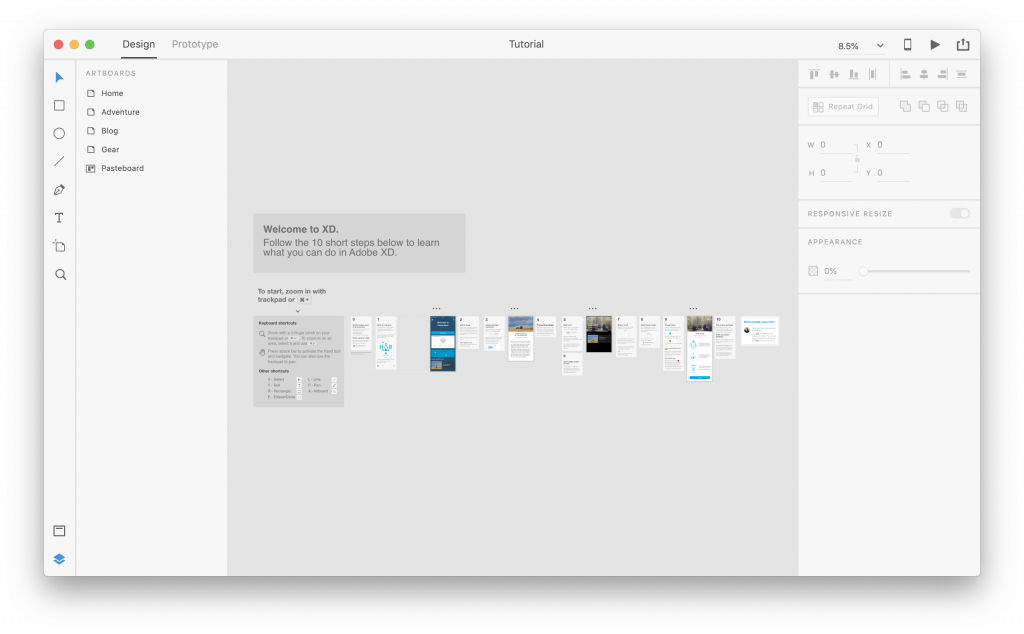
Task: Click the Welcome to XD banner
Action: (x=359, y=243)
